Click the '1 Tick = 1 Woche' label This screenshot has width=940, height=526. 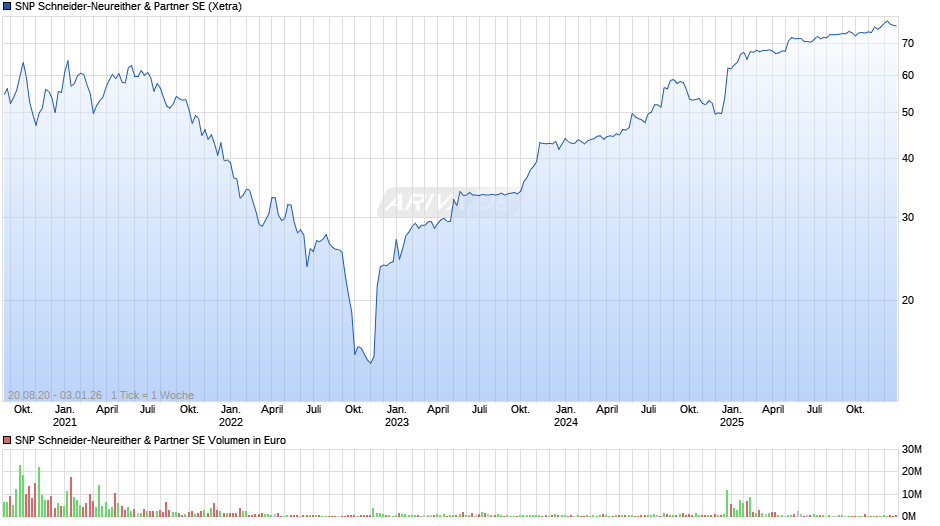[x=152, y=395]
